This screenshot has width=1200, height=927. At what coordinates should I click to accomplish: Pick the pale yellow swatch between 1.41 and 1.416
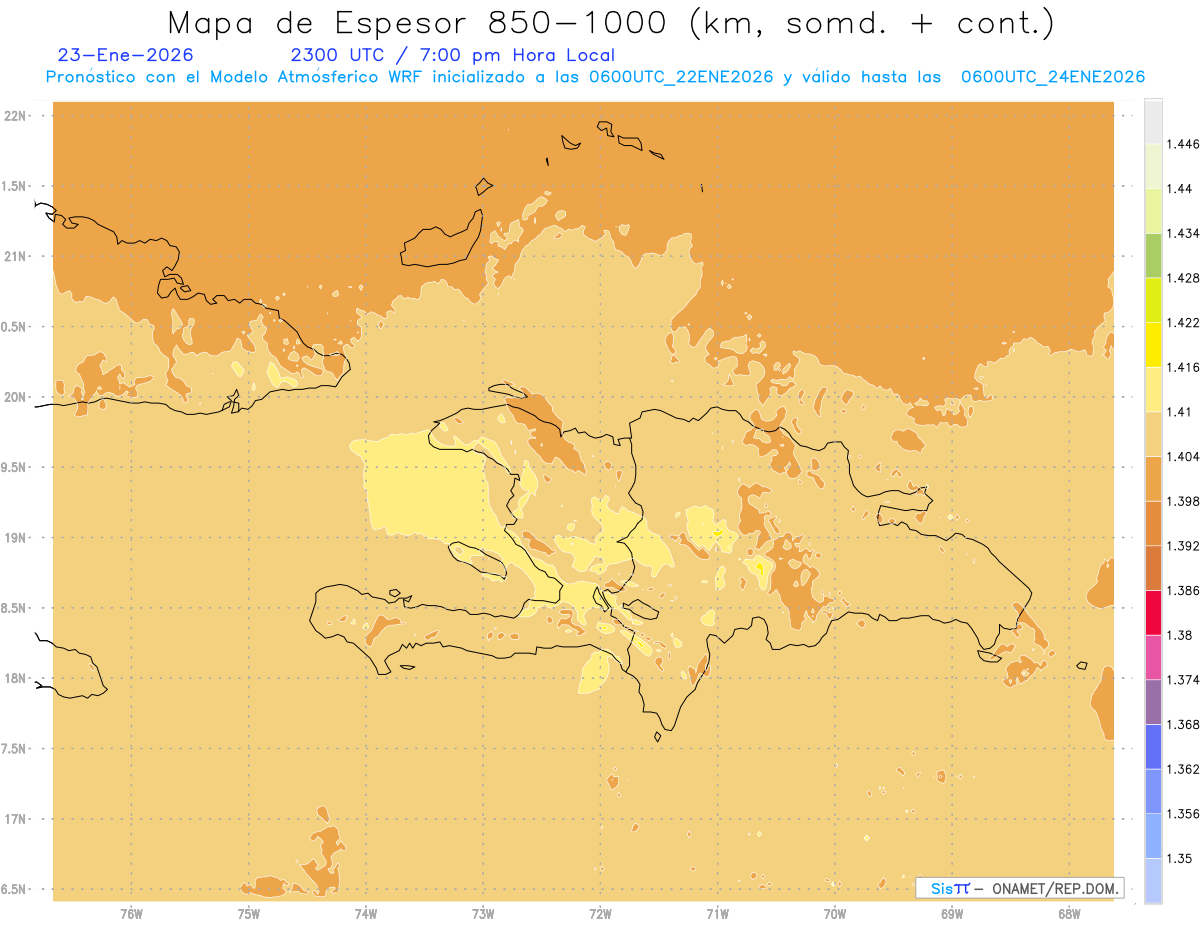pos(1153,389)
